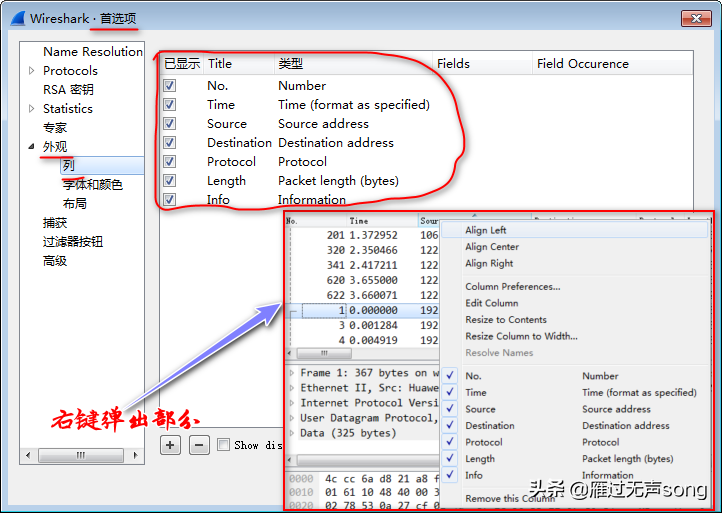Expand the Internet Protocol Version row
Viewport: 722px width, 513px height.
coord(291,403)
